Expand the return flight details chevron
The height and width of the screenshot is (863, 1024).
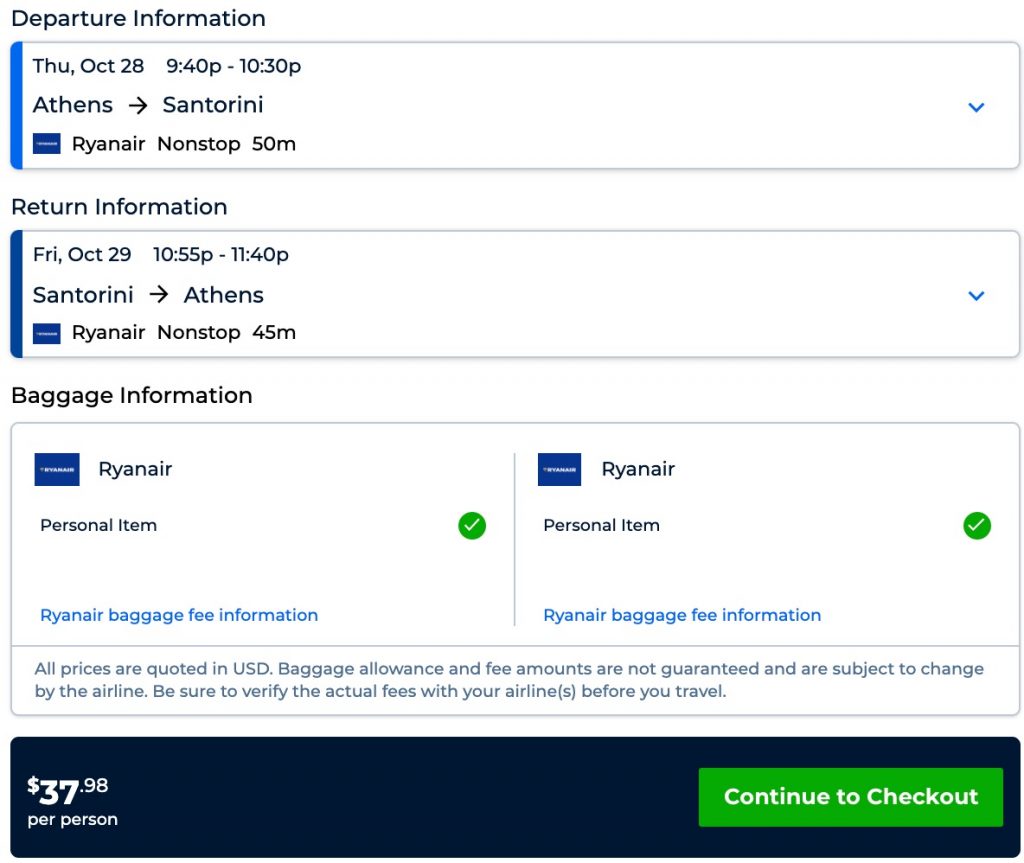coord(976,296)
